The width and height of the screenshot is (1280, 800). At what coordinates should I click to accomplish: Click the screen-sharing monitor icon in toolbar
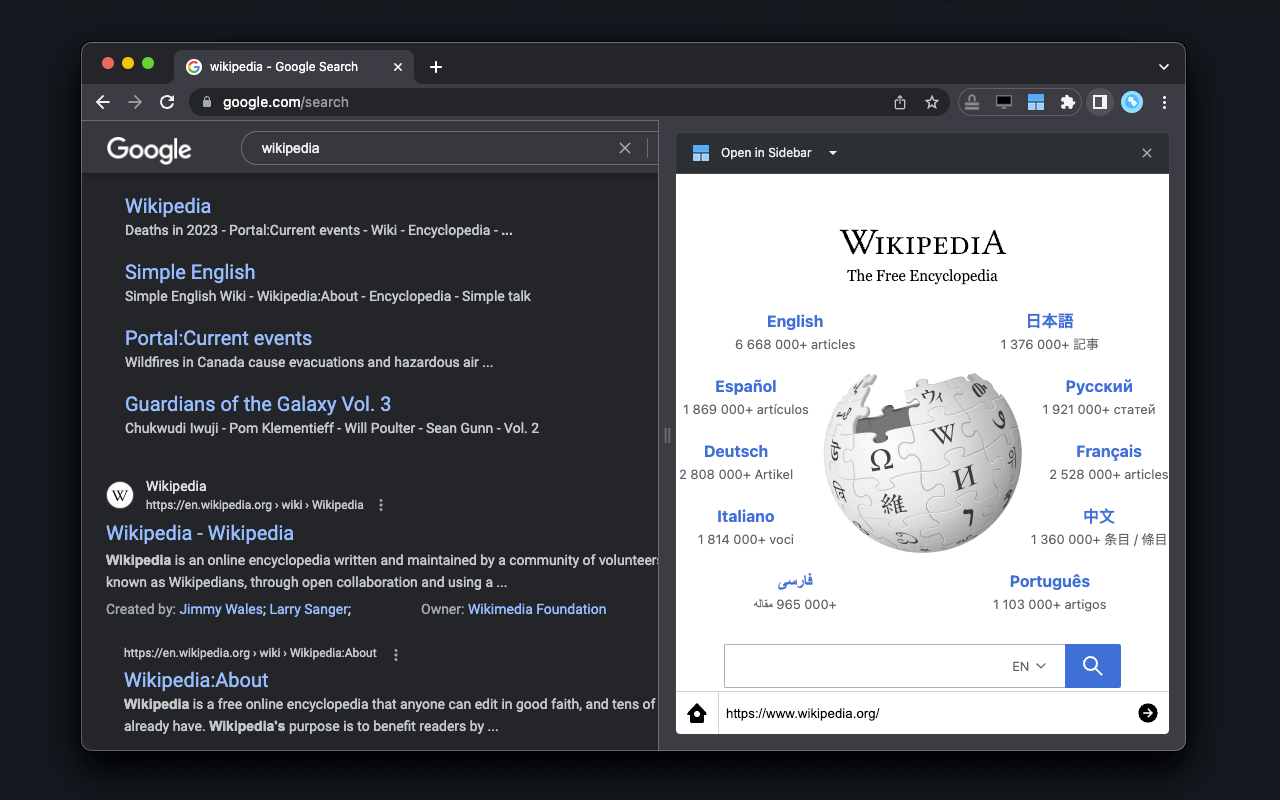click(x=1003, y=102)
